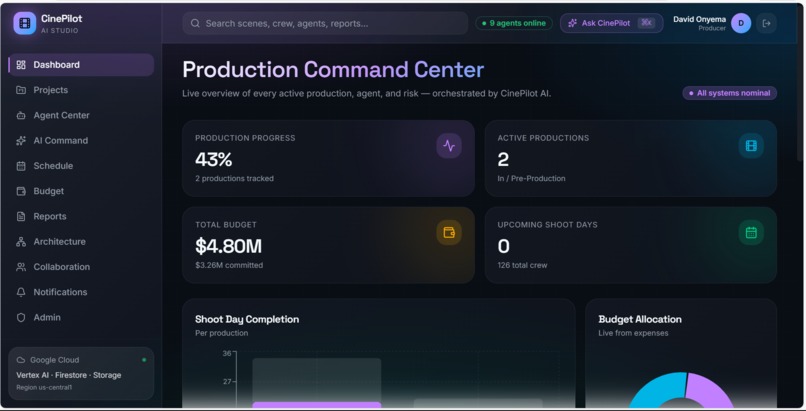Click the Notifications bell icon
The height and width of the screenshot is (411, 806).
[21, 292]
